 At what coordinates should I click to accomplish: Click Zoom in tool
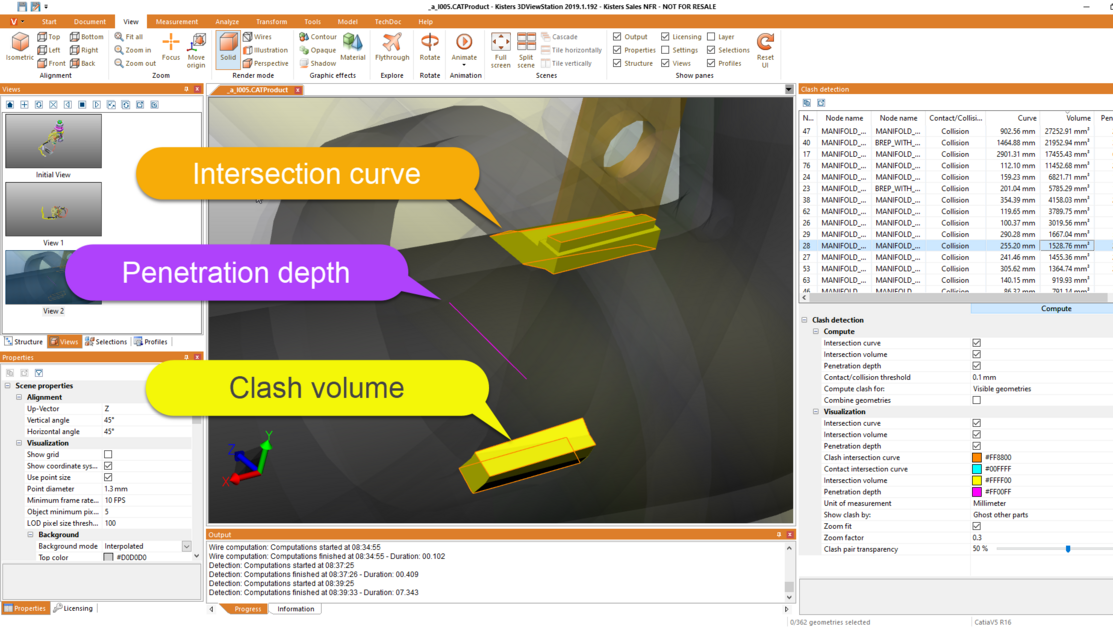pyautogui.click(x=133, y=50)
